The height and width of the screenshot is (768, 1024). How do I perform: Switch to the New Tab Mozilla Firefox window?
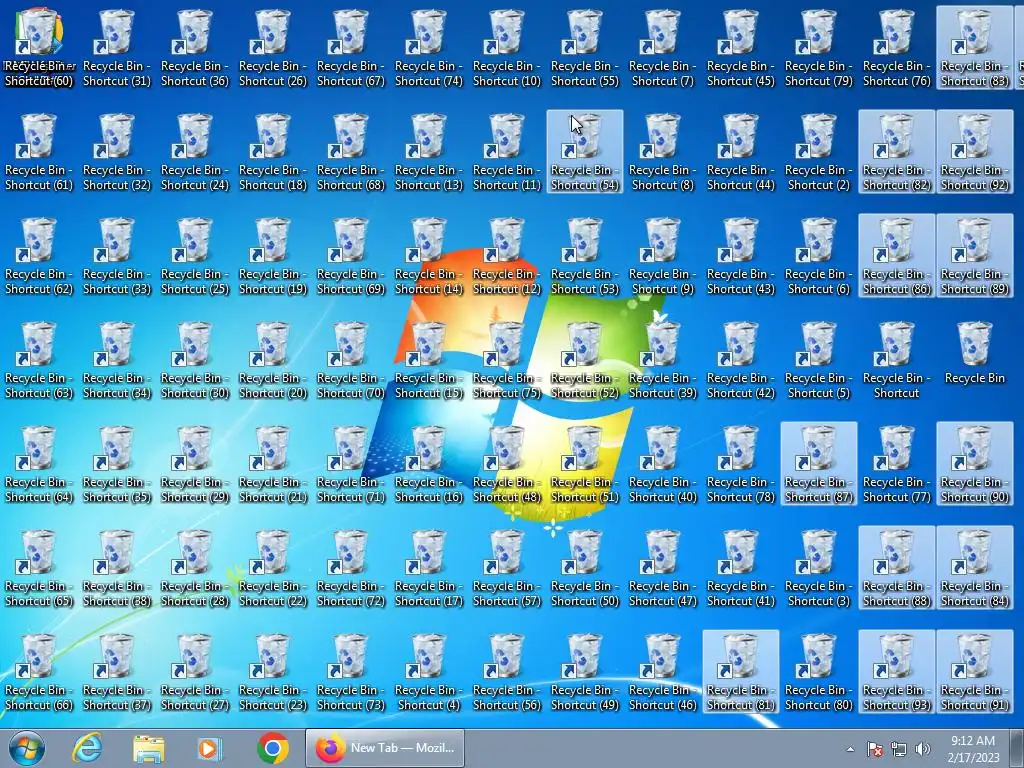pyautogui.click(x=385, y=748)
